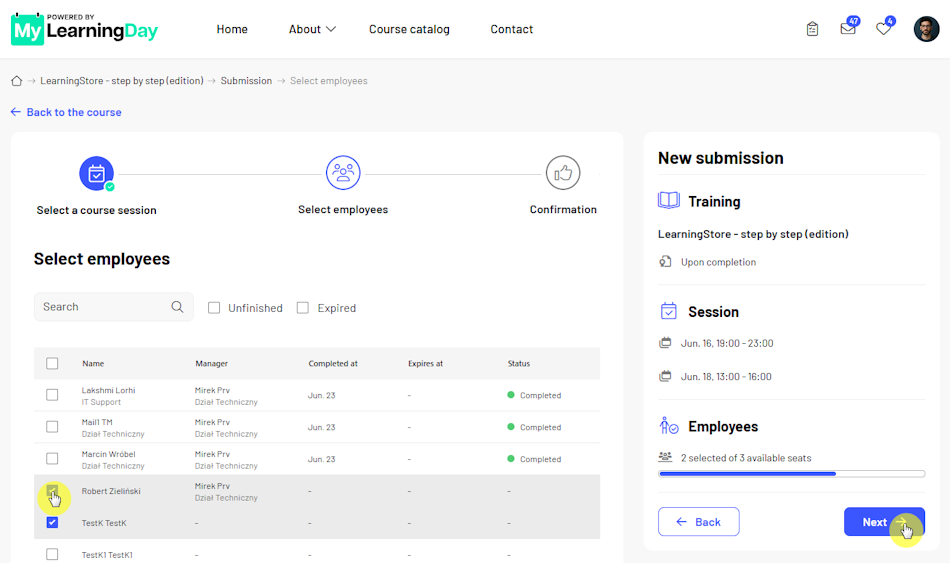Click the Submission breadcrumb link
Screen dimensions: 950x563
coord(246,81)
